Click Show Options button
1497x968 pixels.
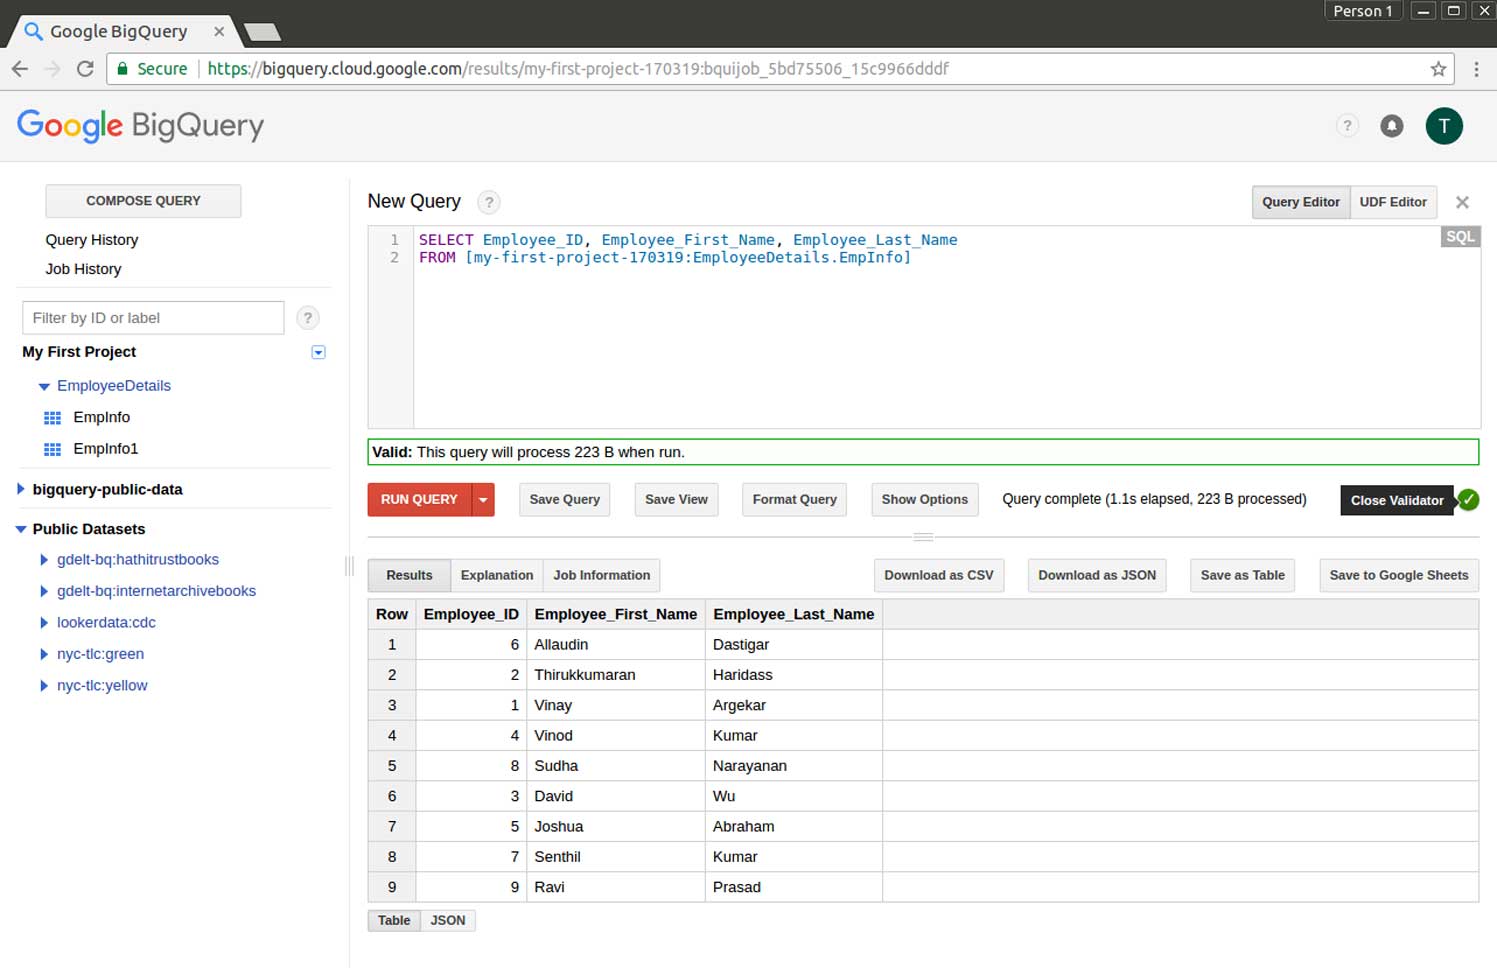click(x=925, y=500)
